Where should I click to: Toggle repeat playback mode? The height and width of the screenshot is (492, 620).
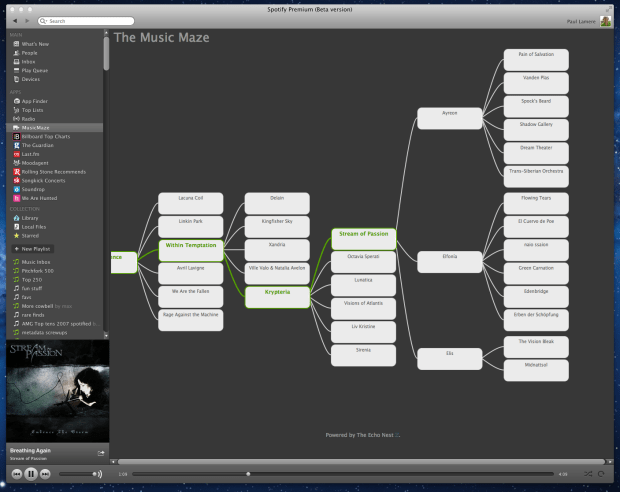601,473
